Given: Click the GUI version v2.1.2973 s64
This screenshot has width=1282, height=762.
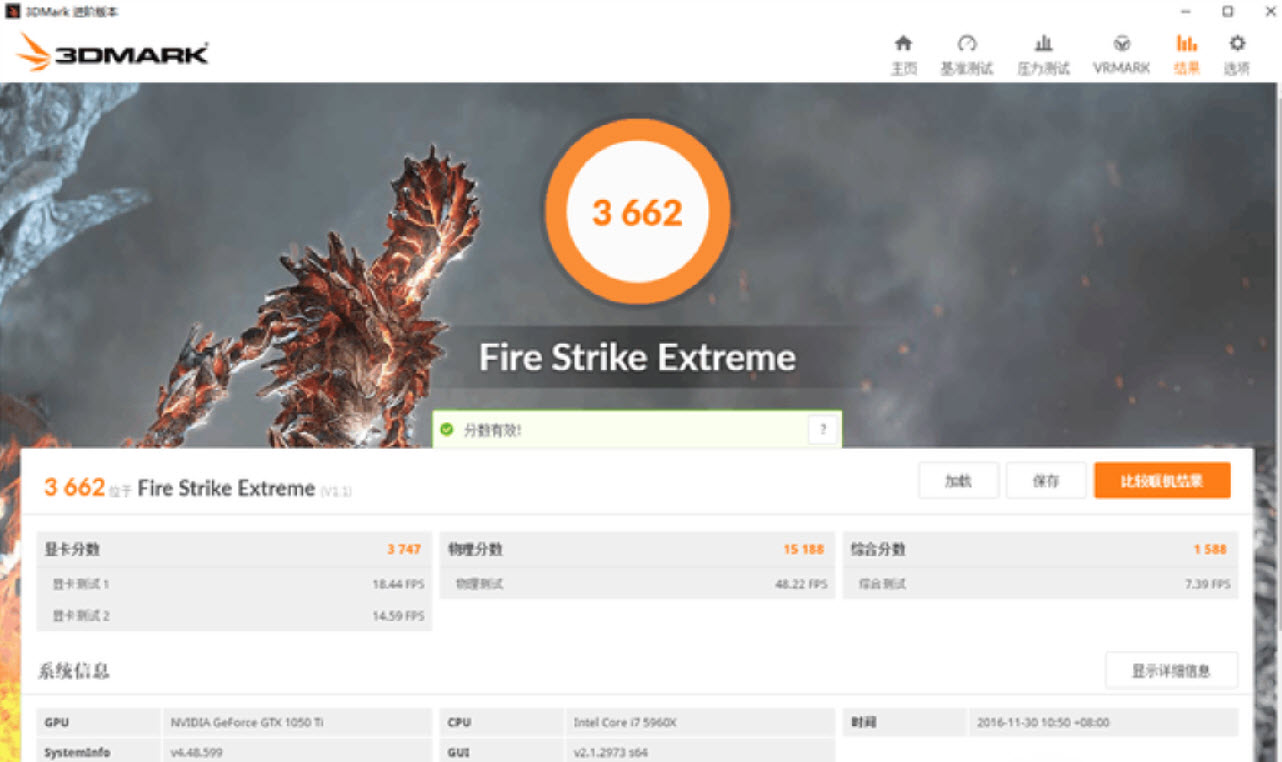Looking at the screenshot, I should (610, 751).
